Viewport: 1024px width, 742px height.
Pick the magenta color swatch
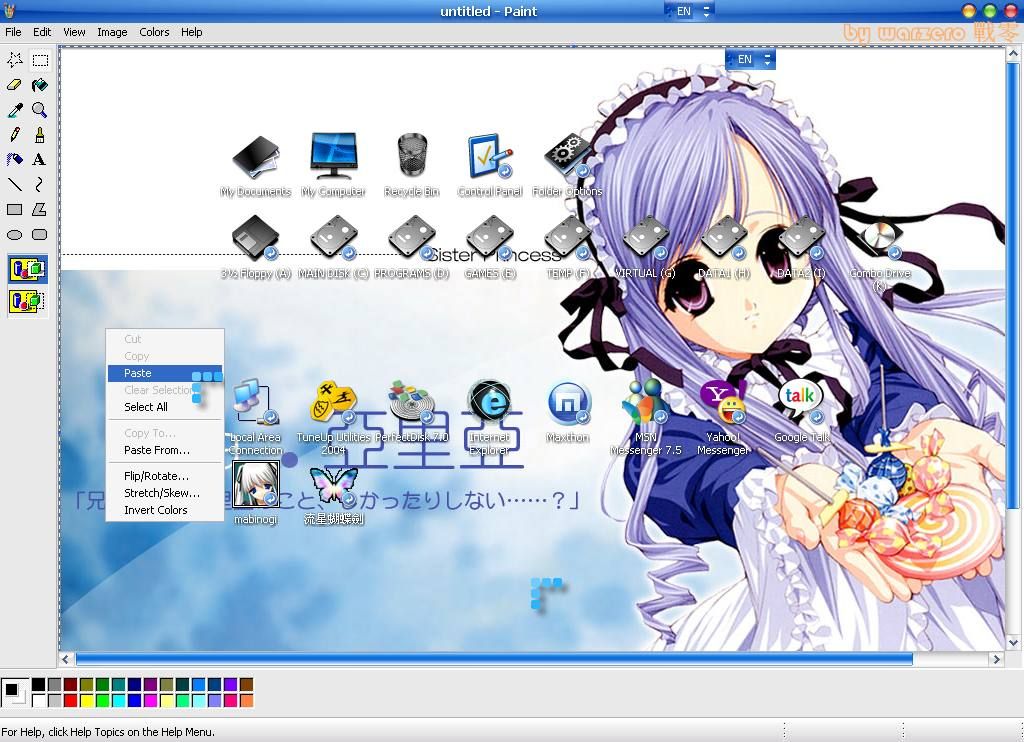click(x=150, y=701)
